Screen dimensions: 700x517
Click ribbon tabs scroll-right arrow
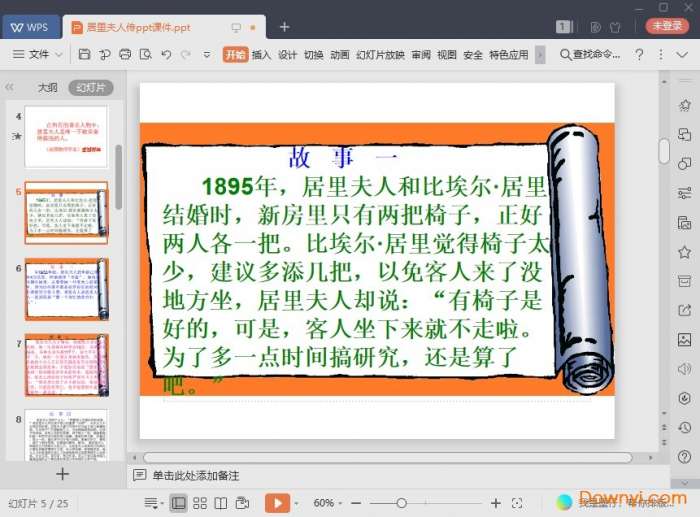pyautogui.click(x=540, y=55)
